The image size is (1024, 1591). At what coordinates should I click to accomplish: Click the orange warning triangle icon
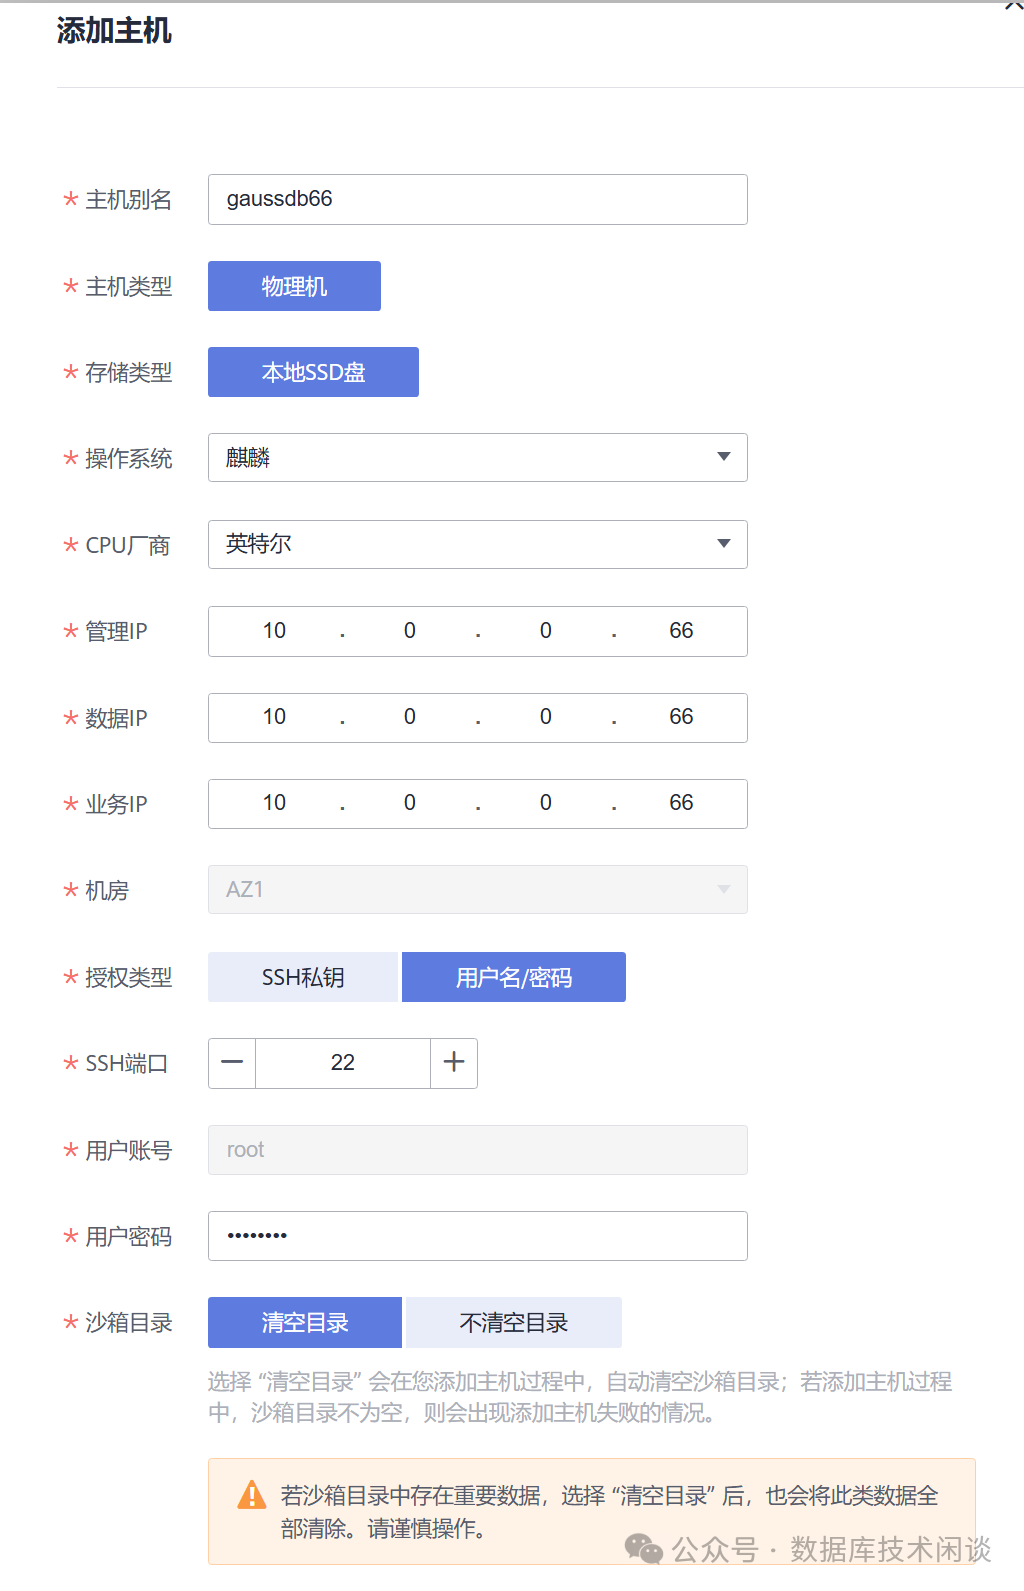pyautogui.click(x=252, y=1495)
